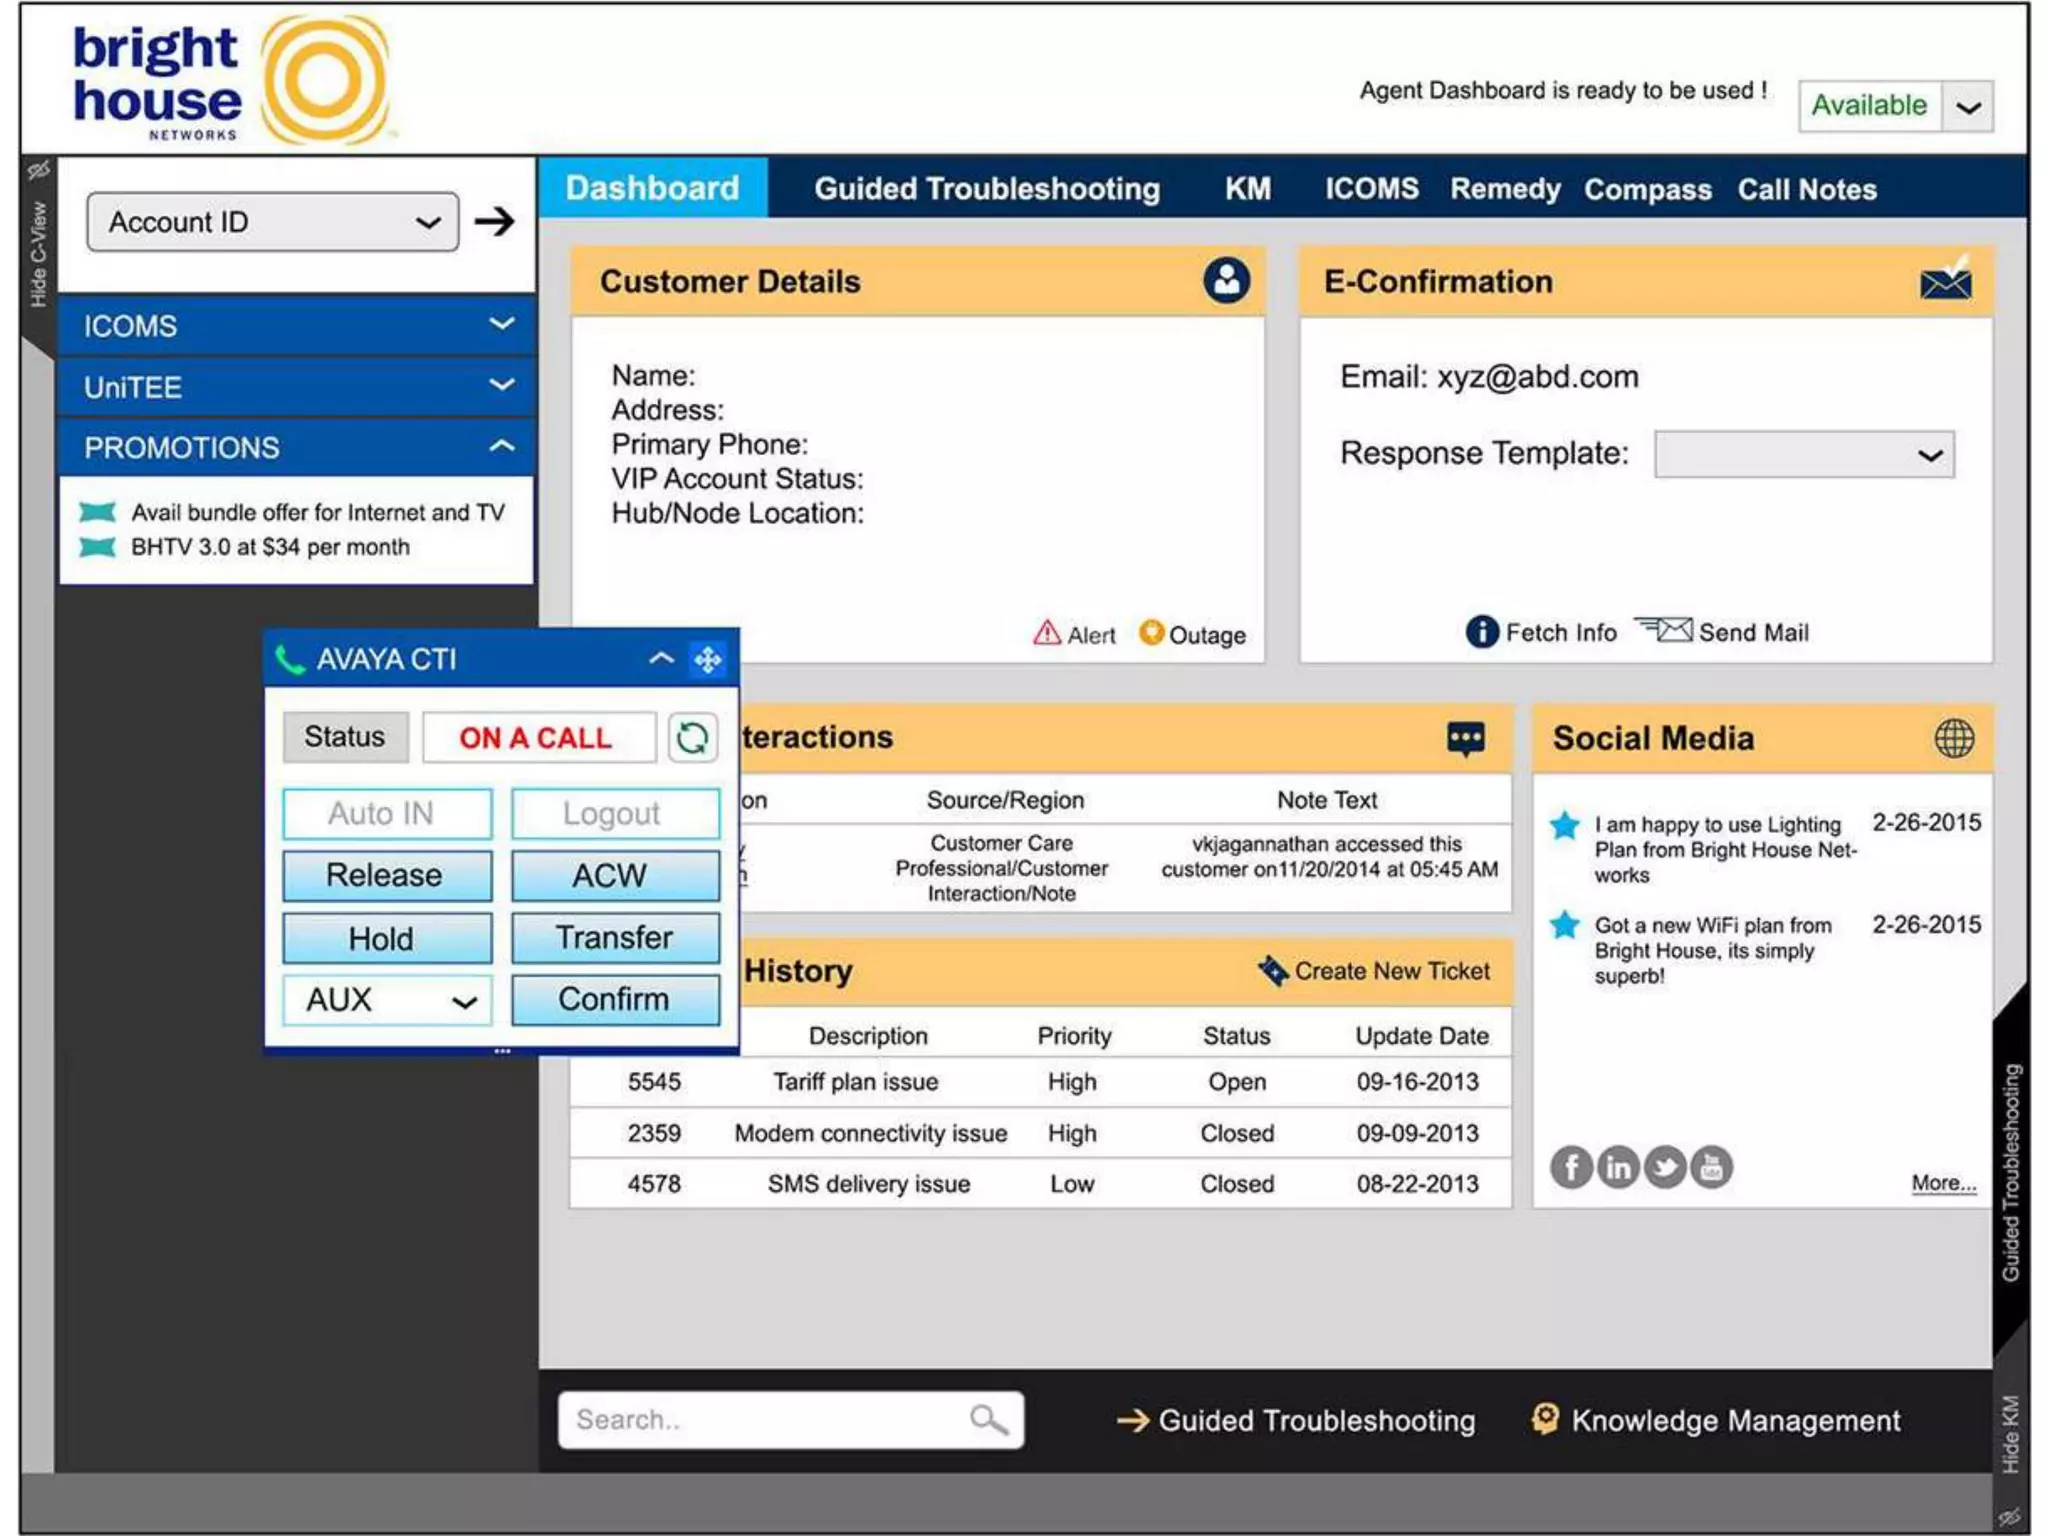Image resolution: width=2048 pixels, height=1536 pixels.
Task: Open the Response Template dropdown
Action: [1804, 454]
